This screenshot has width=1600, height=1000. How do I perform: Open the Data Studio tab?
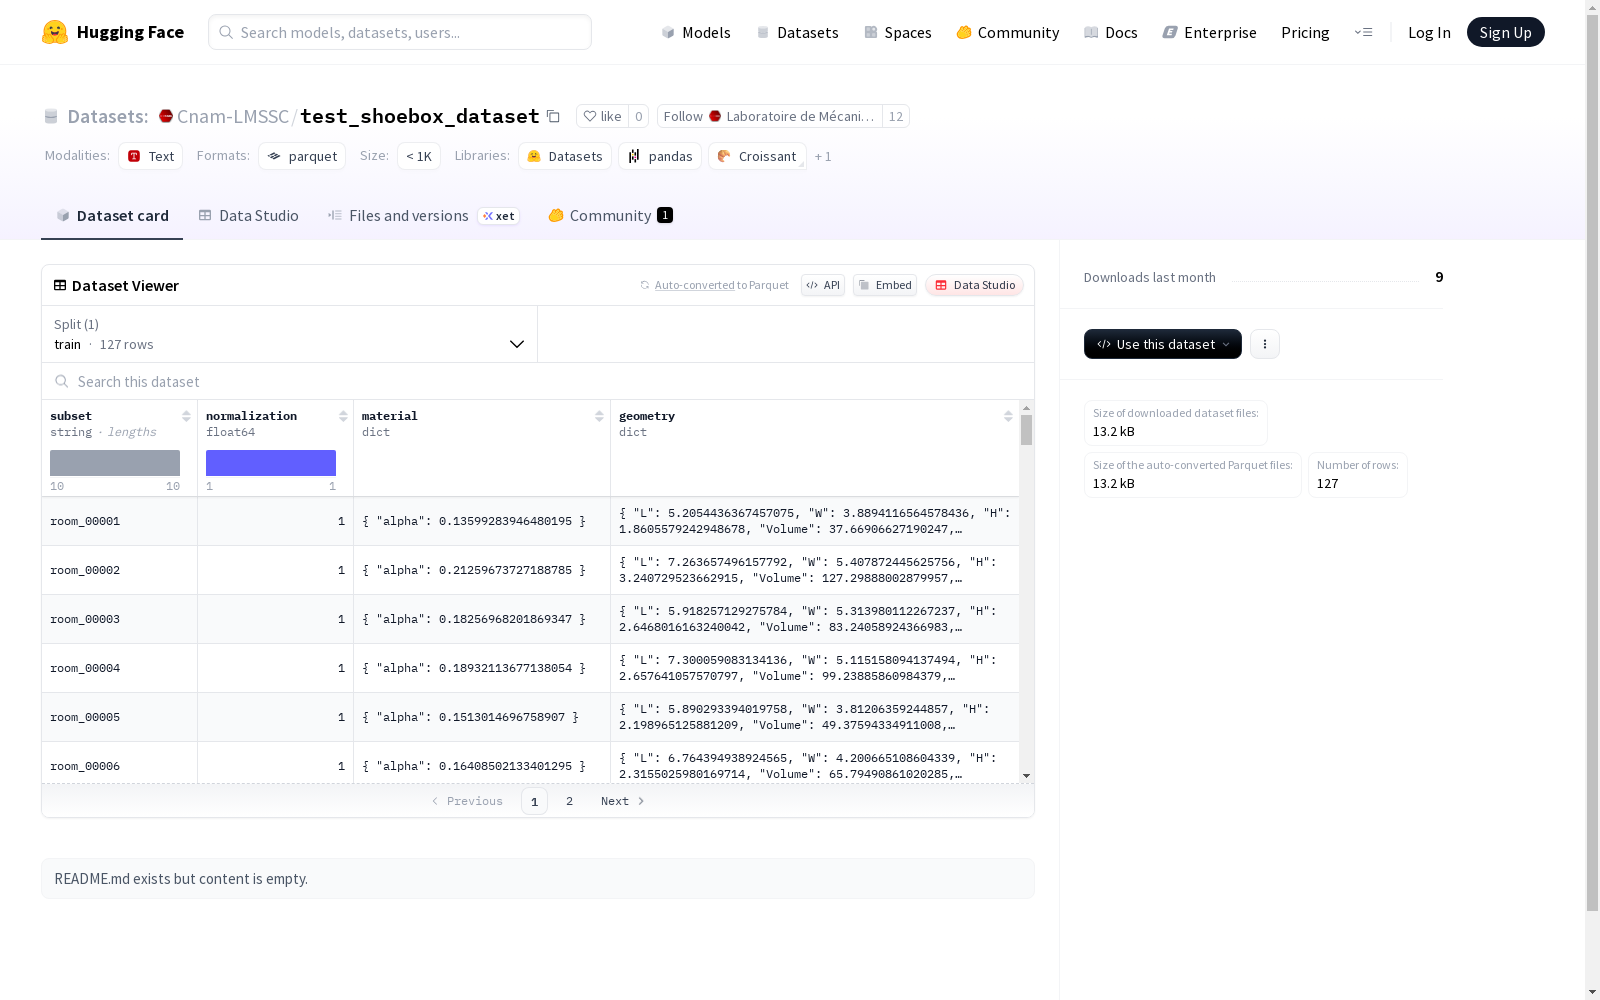click(249, 216)
